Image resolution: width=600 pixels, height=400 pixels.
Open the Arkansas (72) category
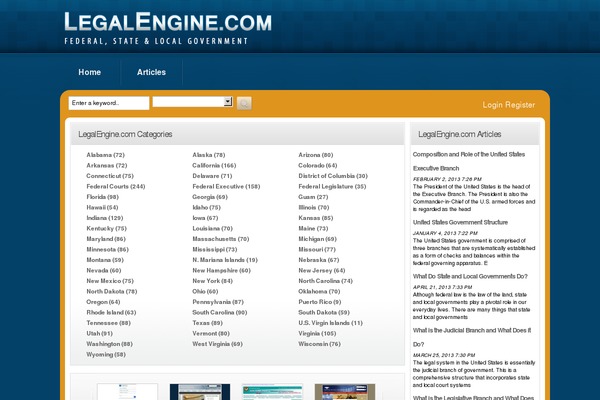[107, 165]
